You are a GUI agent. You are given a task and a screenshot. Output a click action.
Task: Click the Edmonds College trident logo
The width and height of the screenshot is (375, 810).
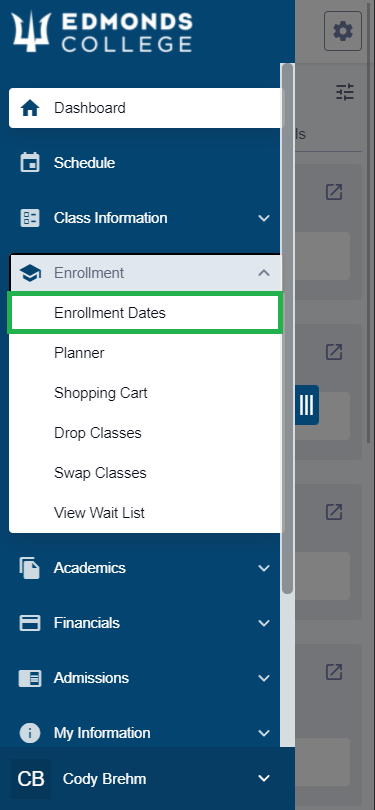coord(31,32)
